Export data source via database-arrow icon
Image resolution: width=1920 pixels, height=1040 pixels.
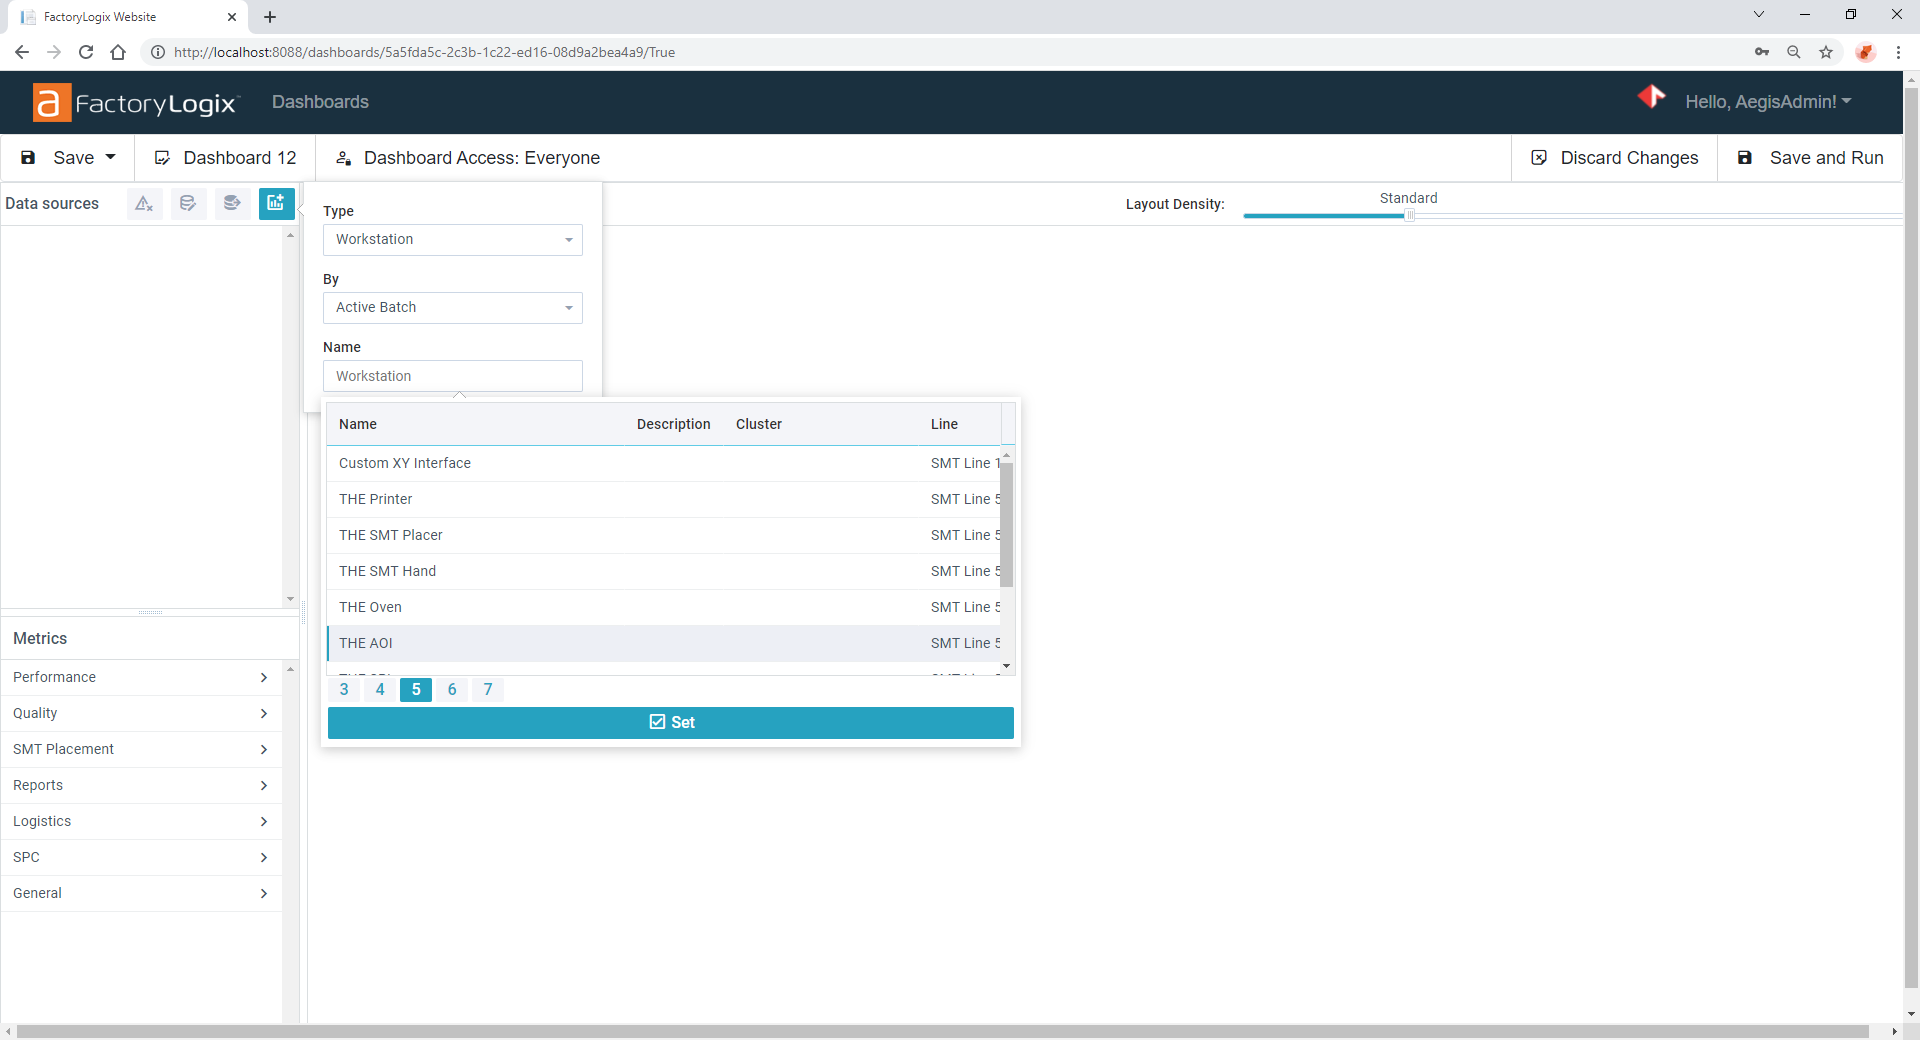[232, 203]
